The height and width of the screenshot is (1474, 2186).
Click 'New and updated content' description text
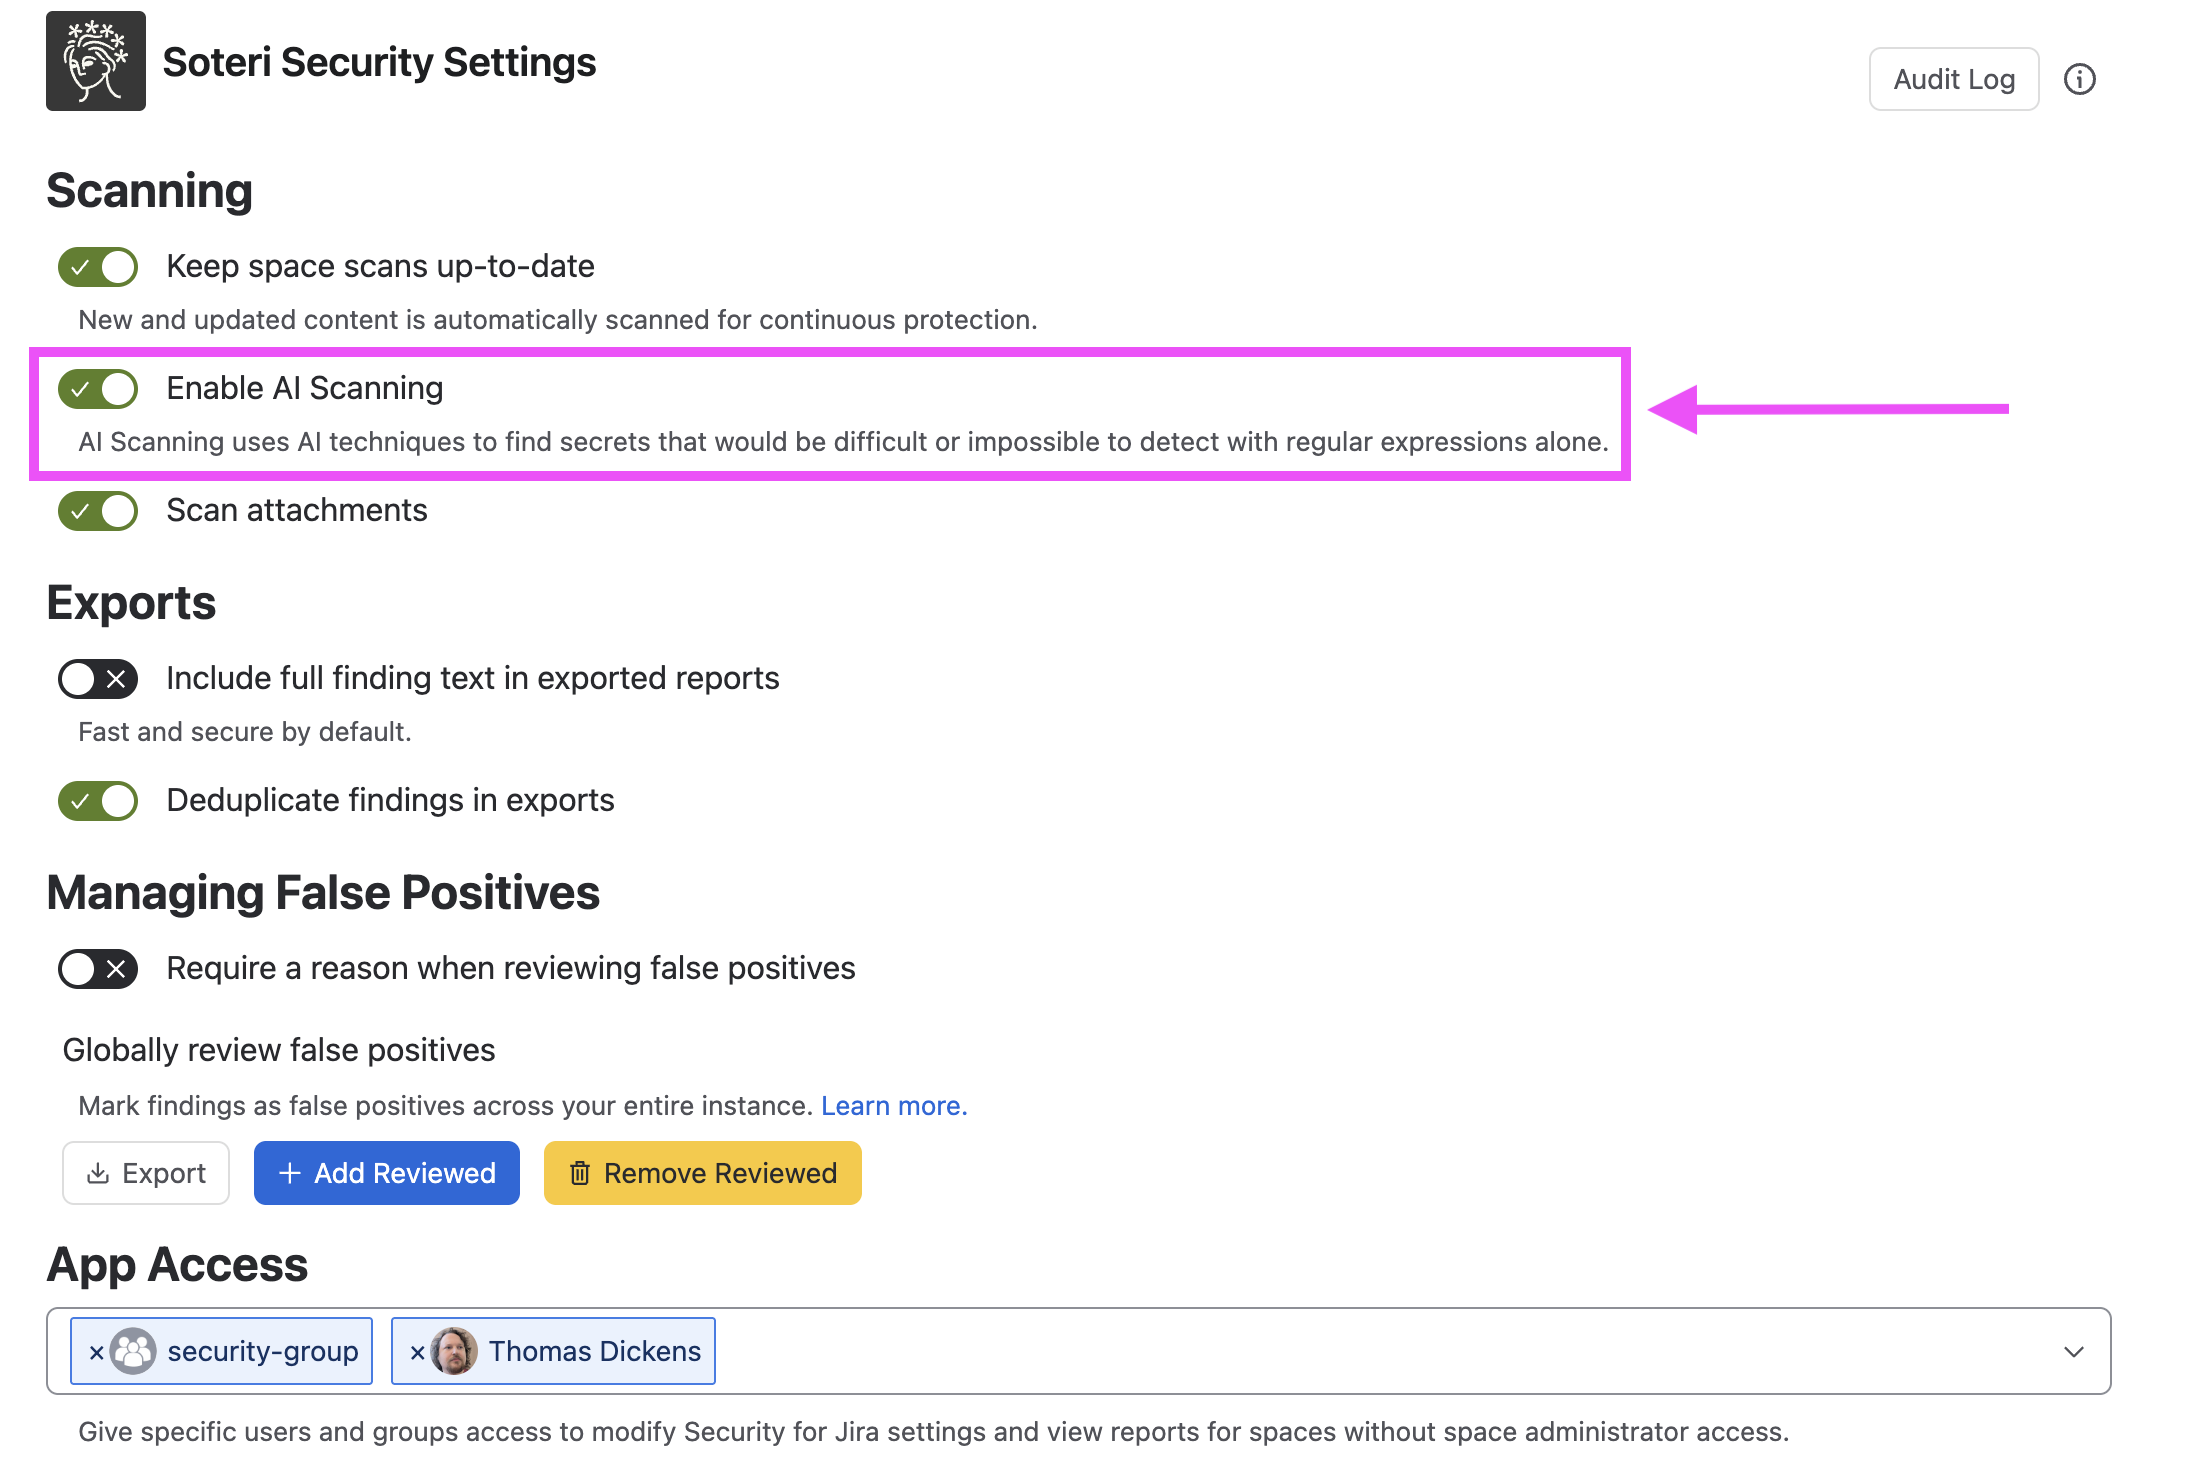click(558, 320)
